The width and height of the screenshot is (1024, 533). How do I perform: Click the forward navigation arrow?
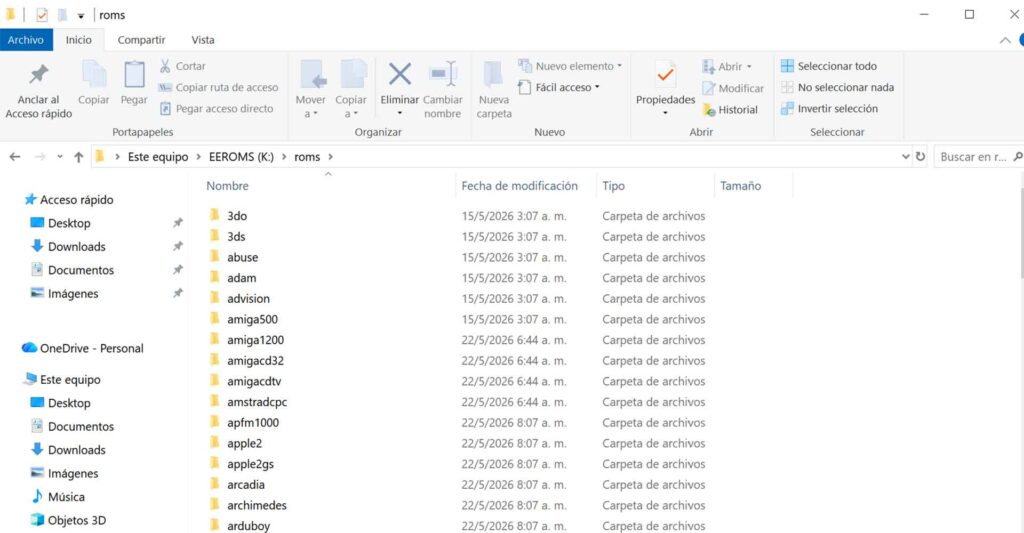[x=40, y=157]
